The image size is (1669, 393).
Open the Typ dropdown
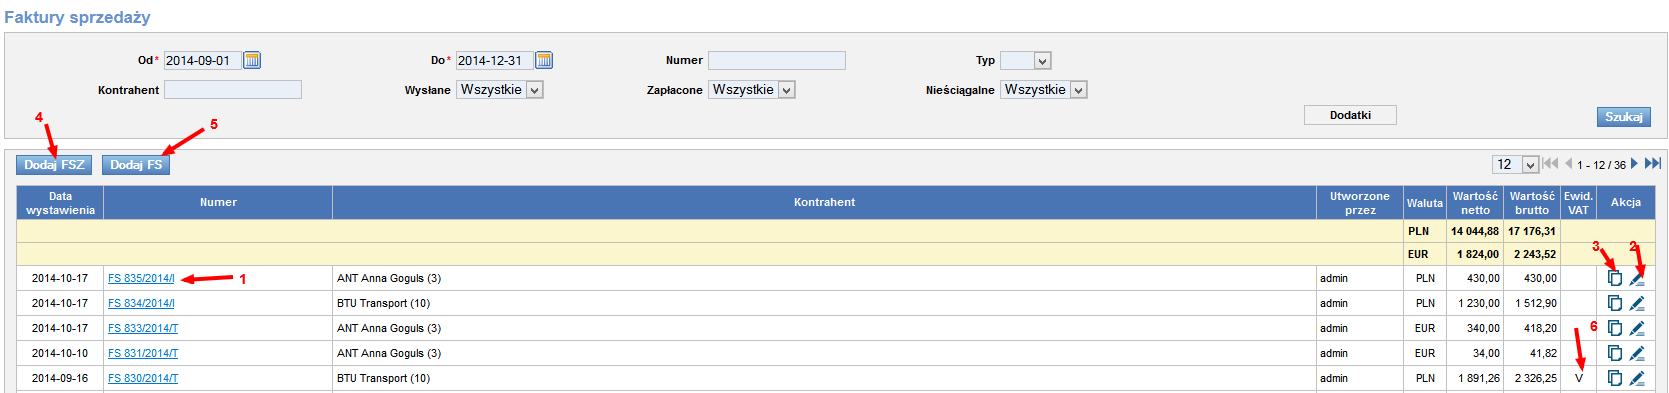[1026, 61]
